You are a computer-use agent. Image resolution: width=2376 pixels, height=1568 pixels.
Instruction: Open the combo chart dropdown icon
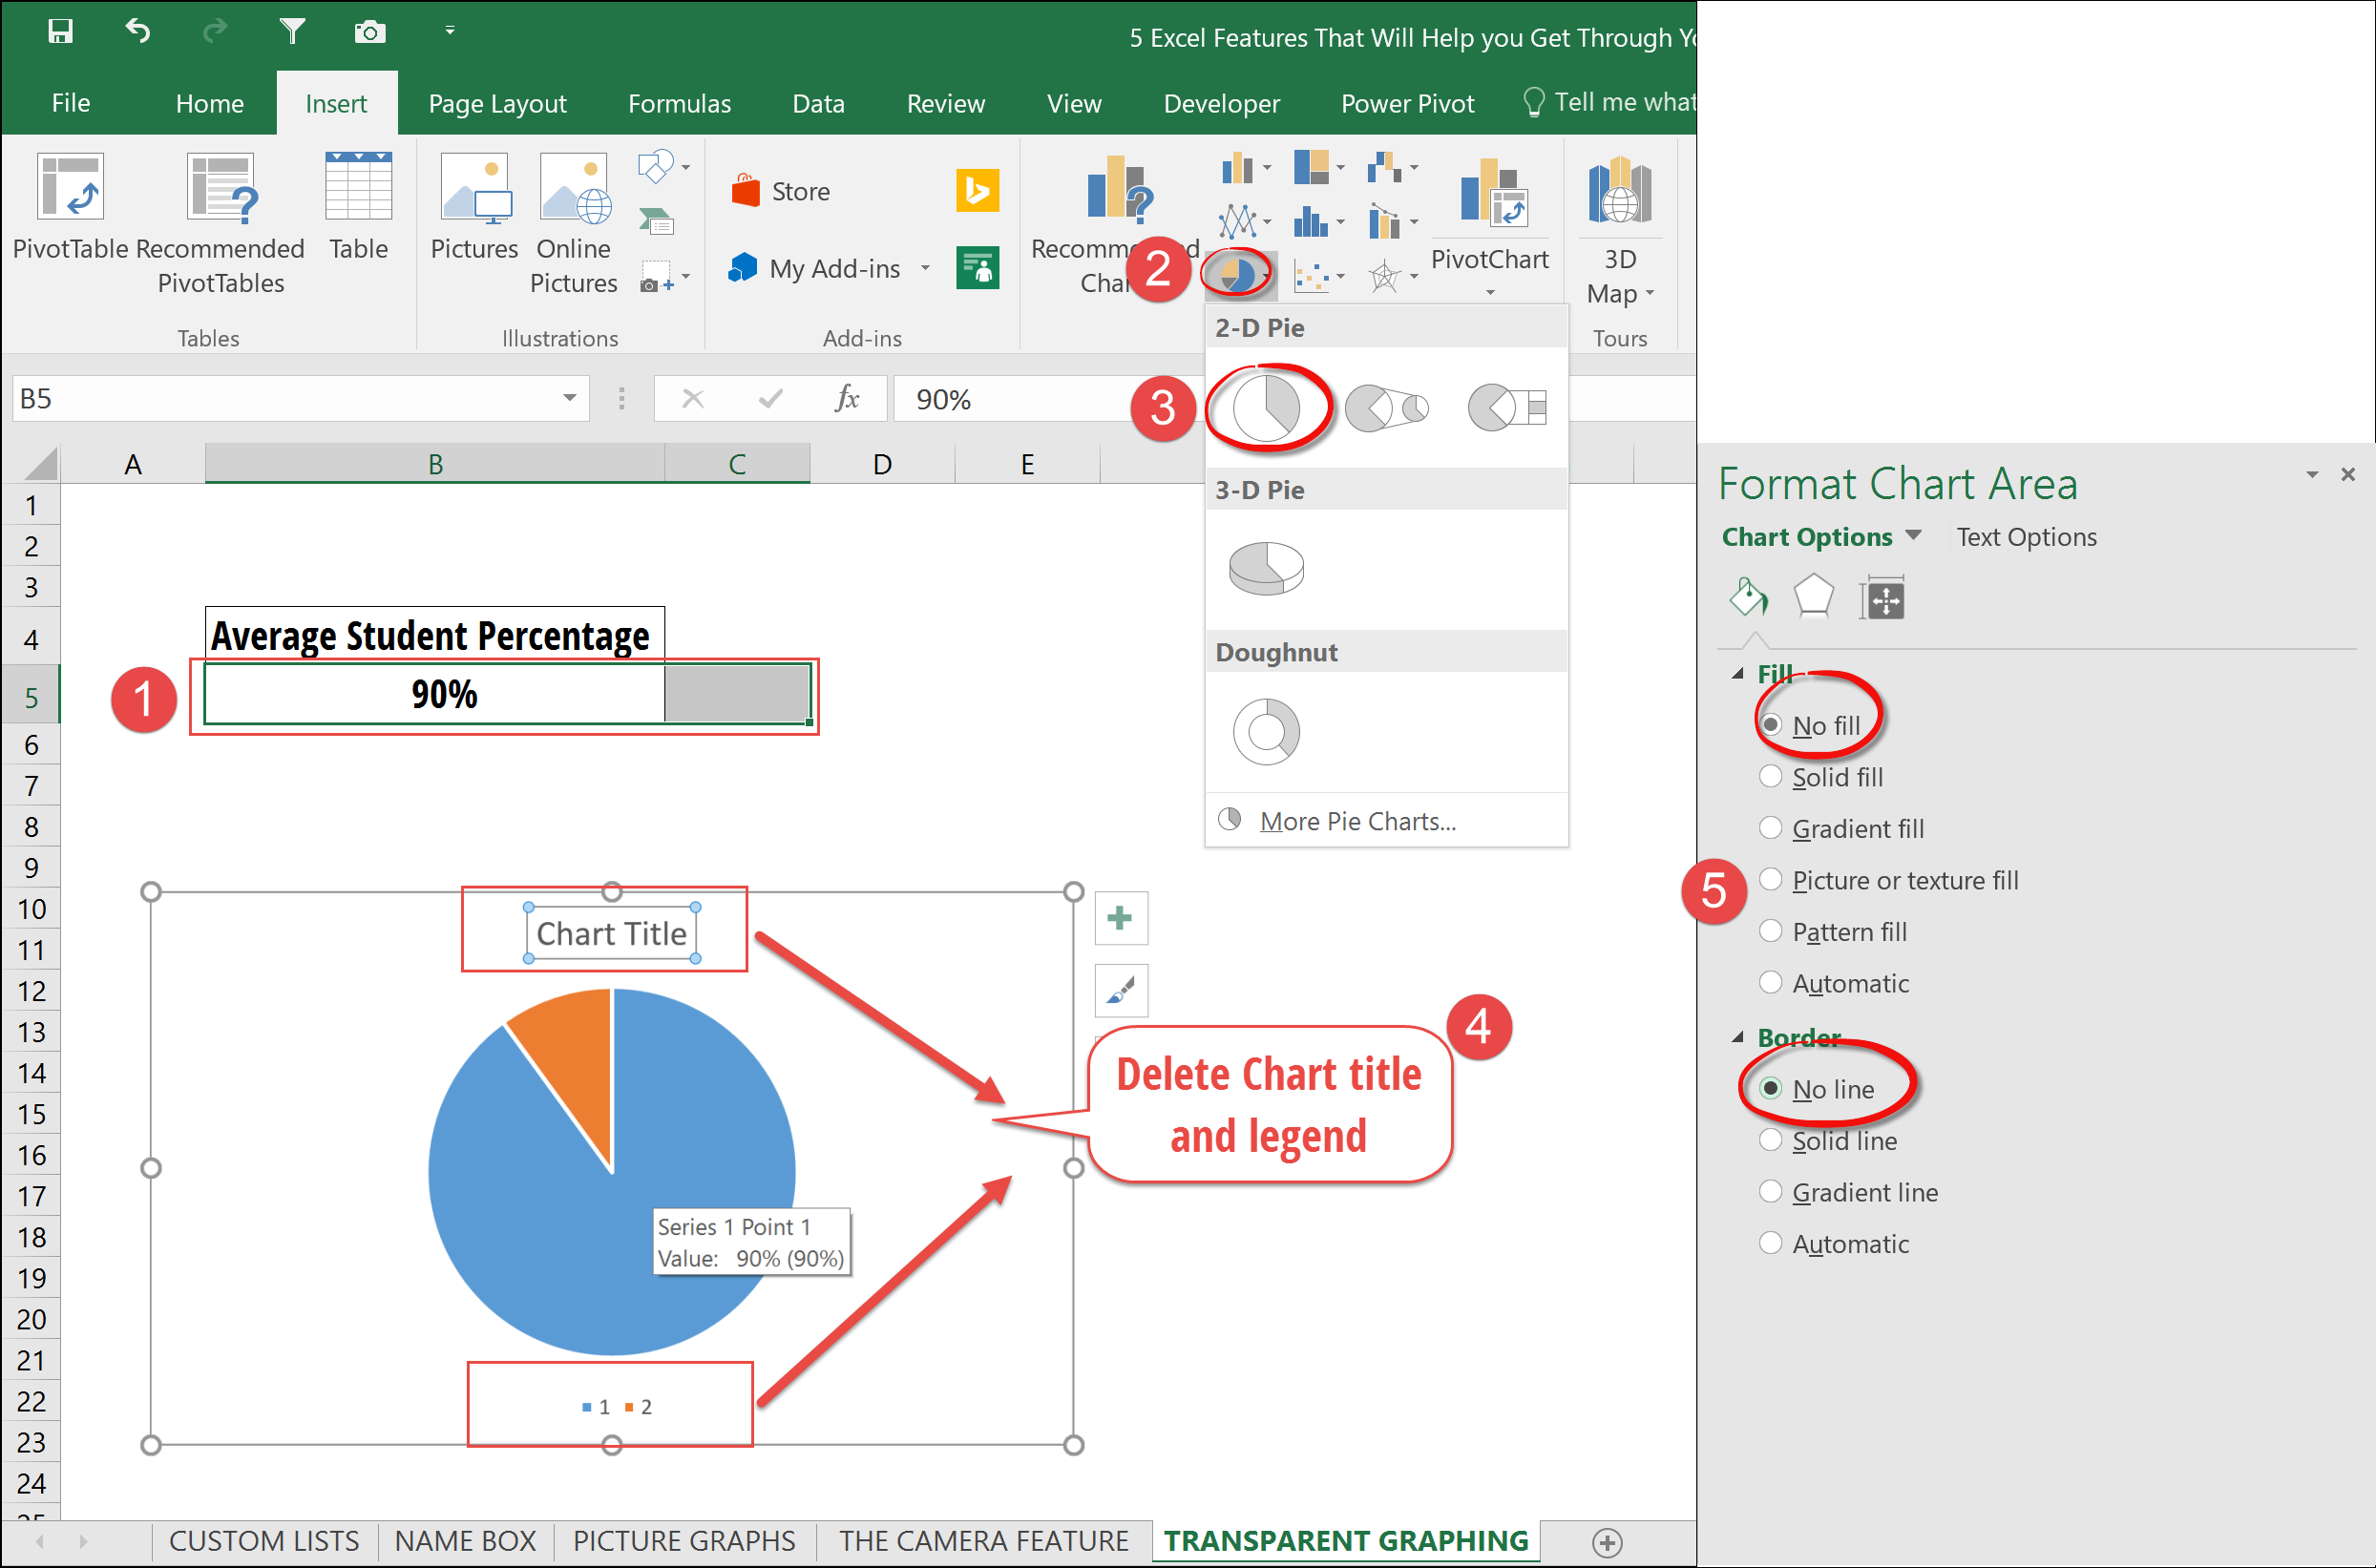click(x=1393, y=221)
